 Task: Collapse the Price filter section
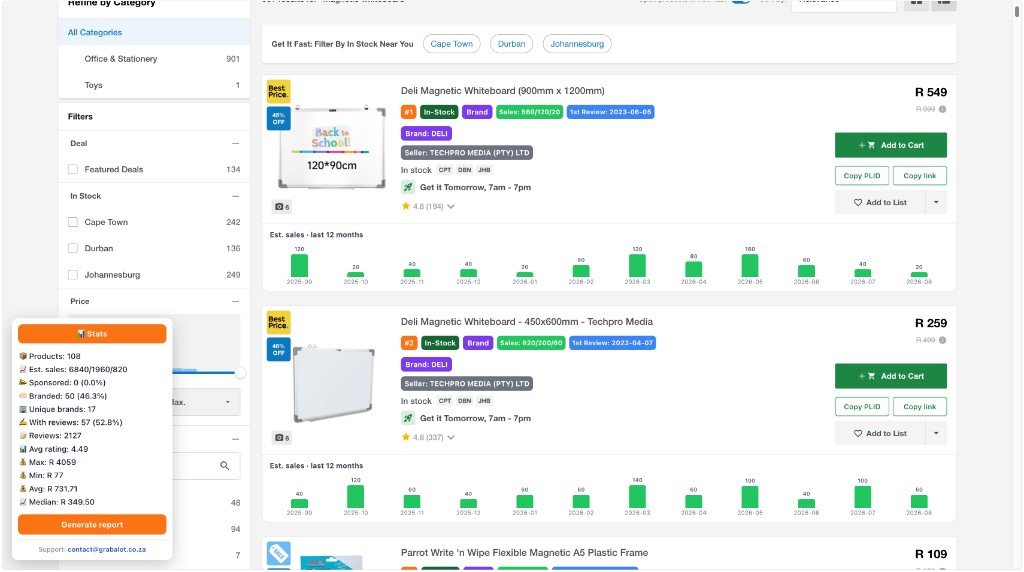tap(235, 302)
